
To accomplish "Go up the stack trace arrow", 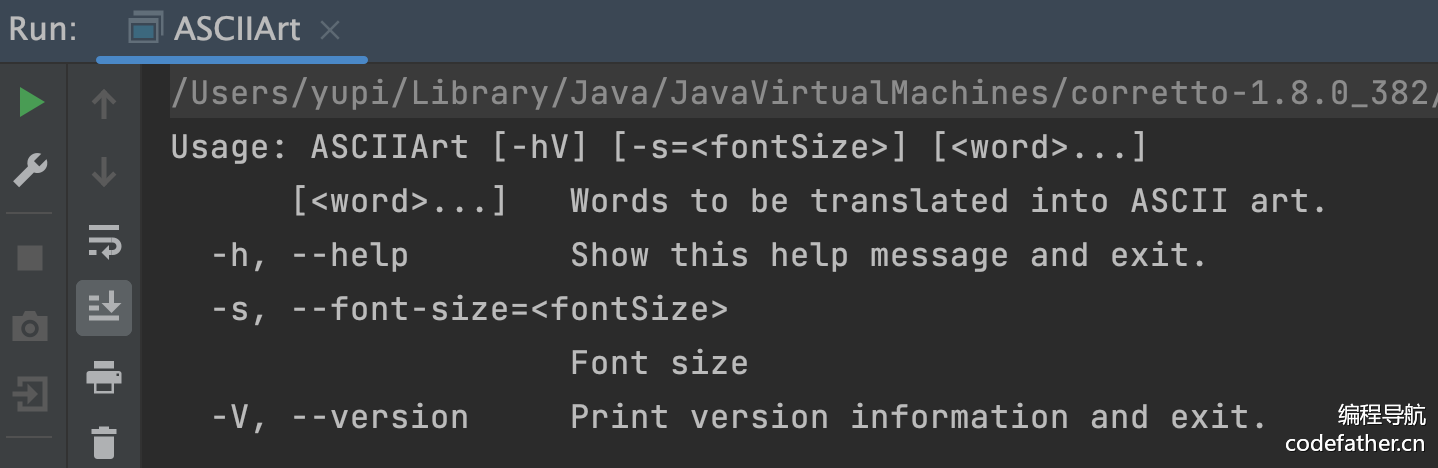I will point(104,103).
